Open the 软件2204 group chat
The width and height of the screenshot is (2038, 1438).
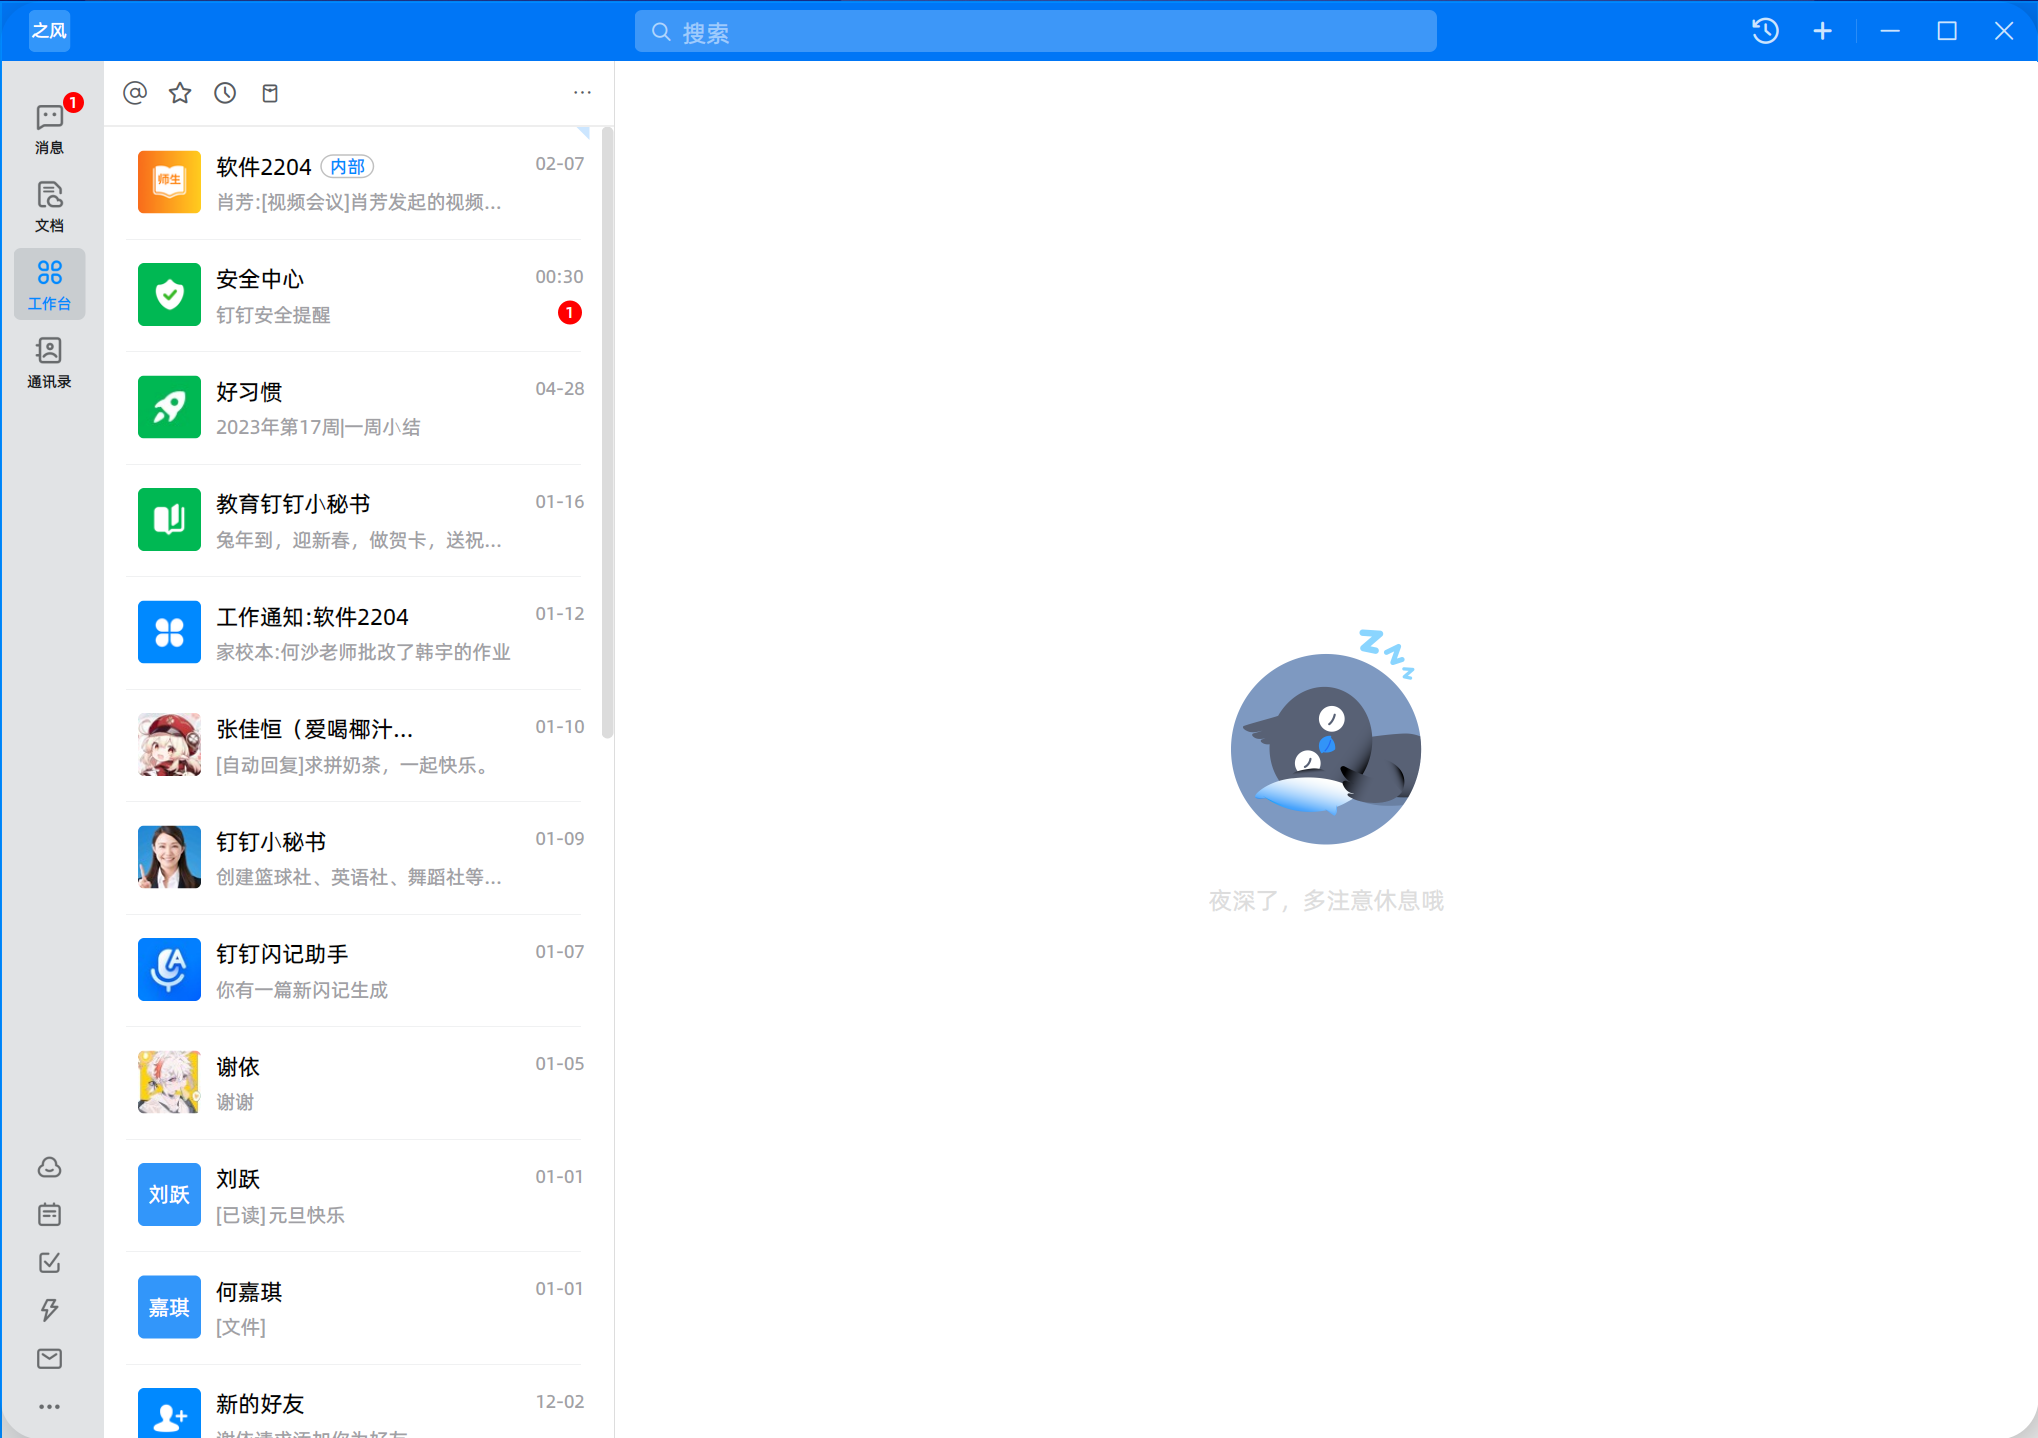[355, 183]
